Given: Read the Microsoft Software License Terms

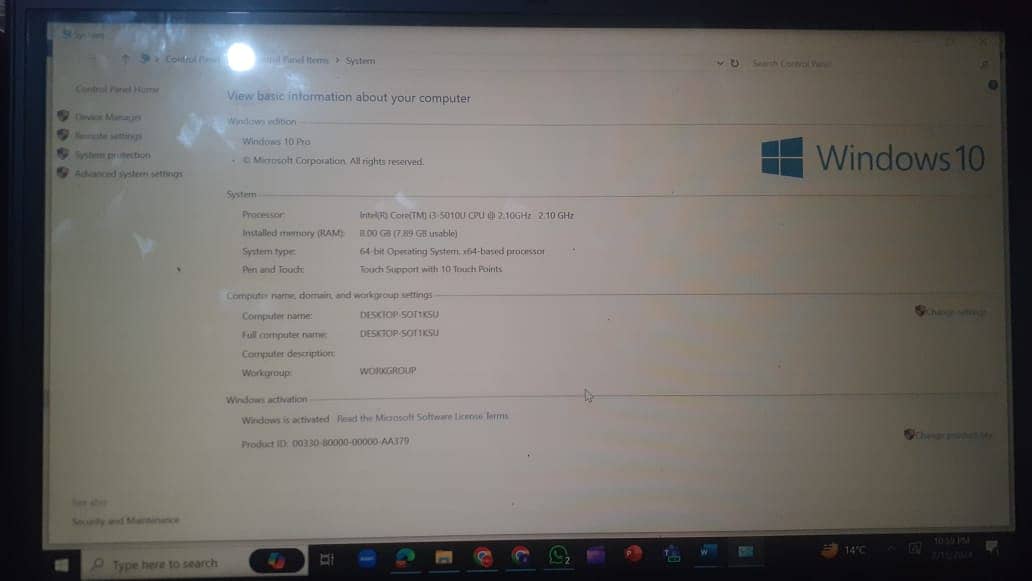Looking at the screenshot, I should (423, 417).
